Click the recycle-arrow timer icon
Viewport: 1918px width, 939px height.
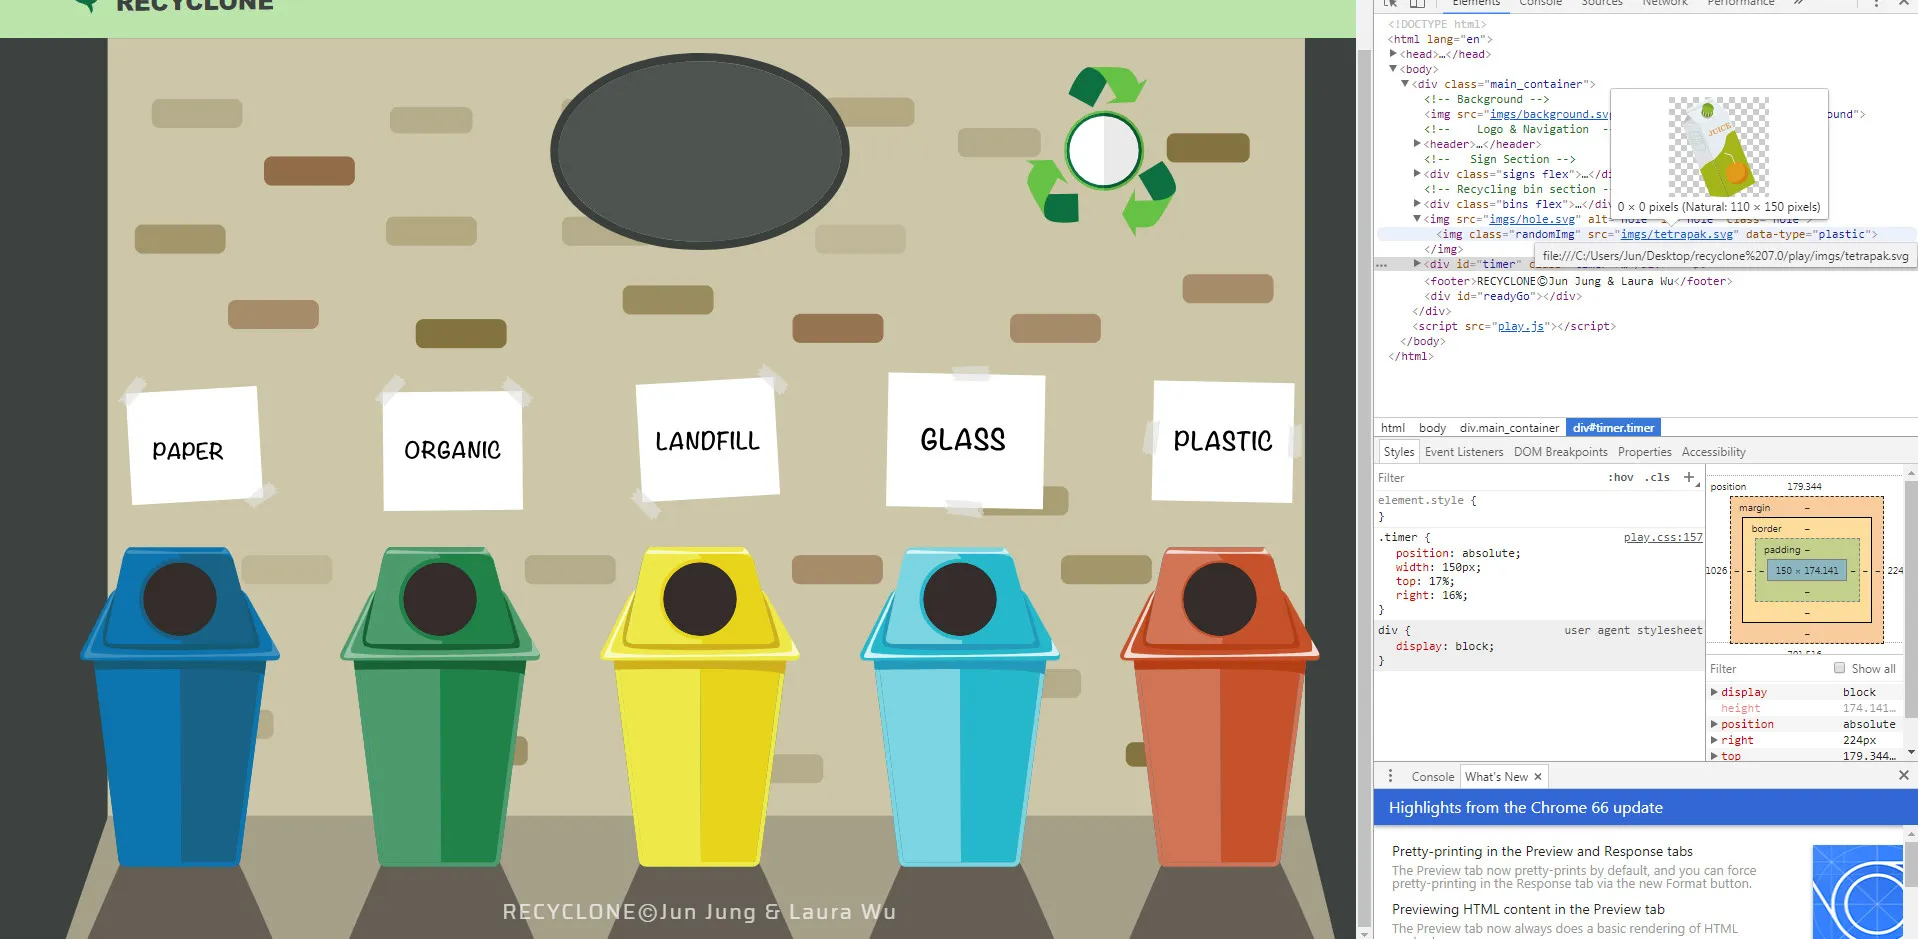1103,150
